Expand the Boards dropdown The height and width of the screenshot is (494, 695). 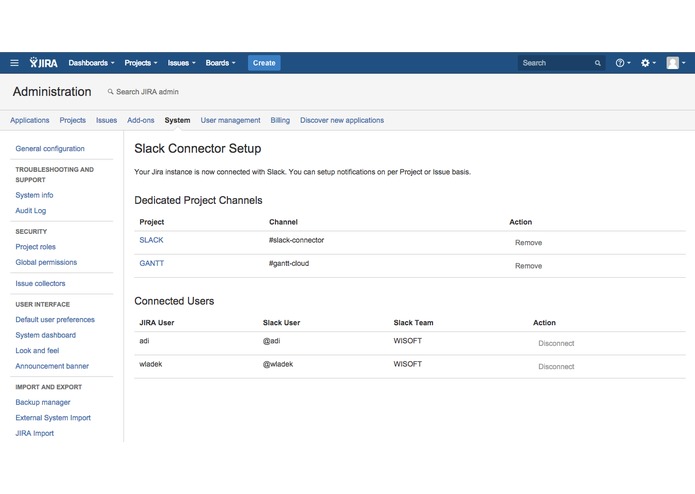pyautogui.click(x=220, y=63)
